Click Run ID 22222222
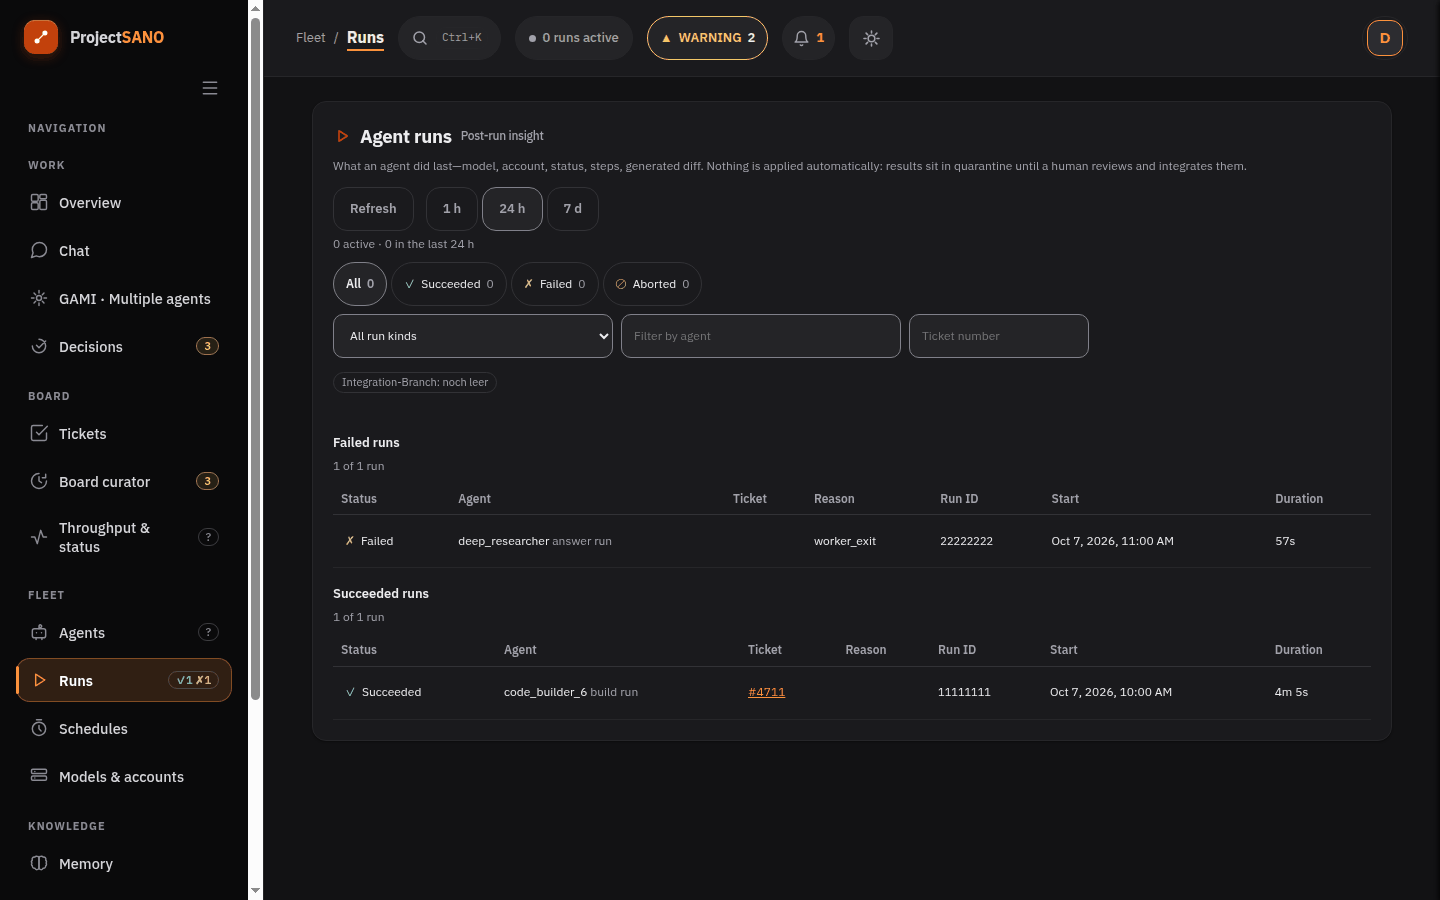 click(x=966, y=541)
